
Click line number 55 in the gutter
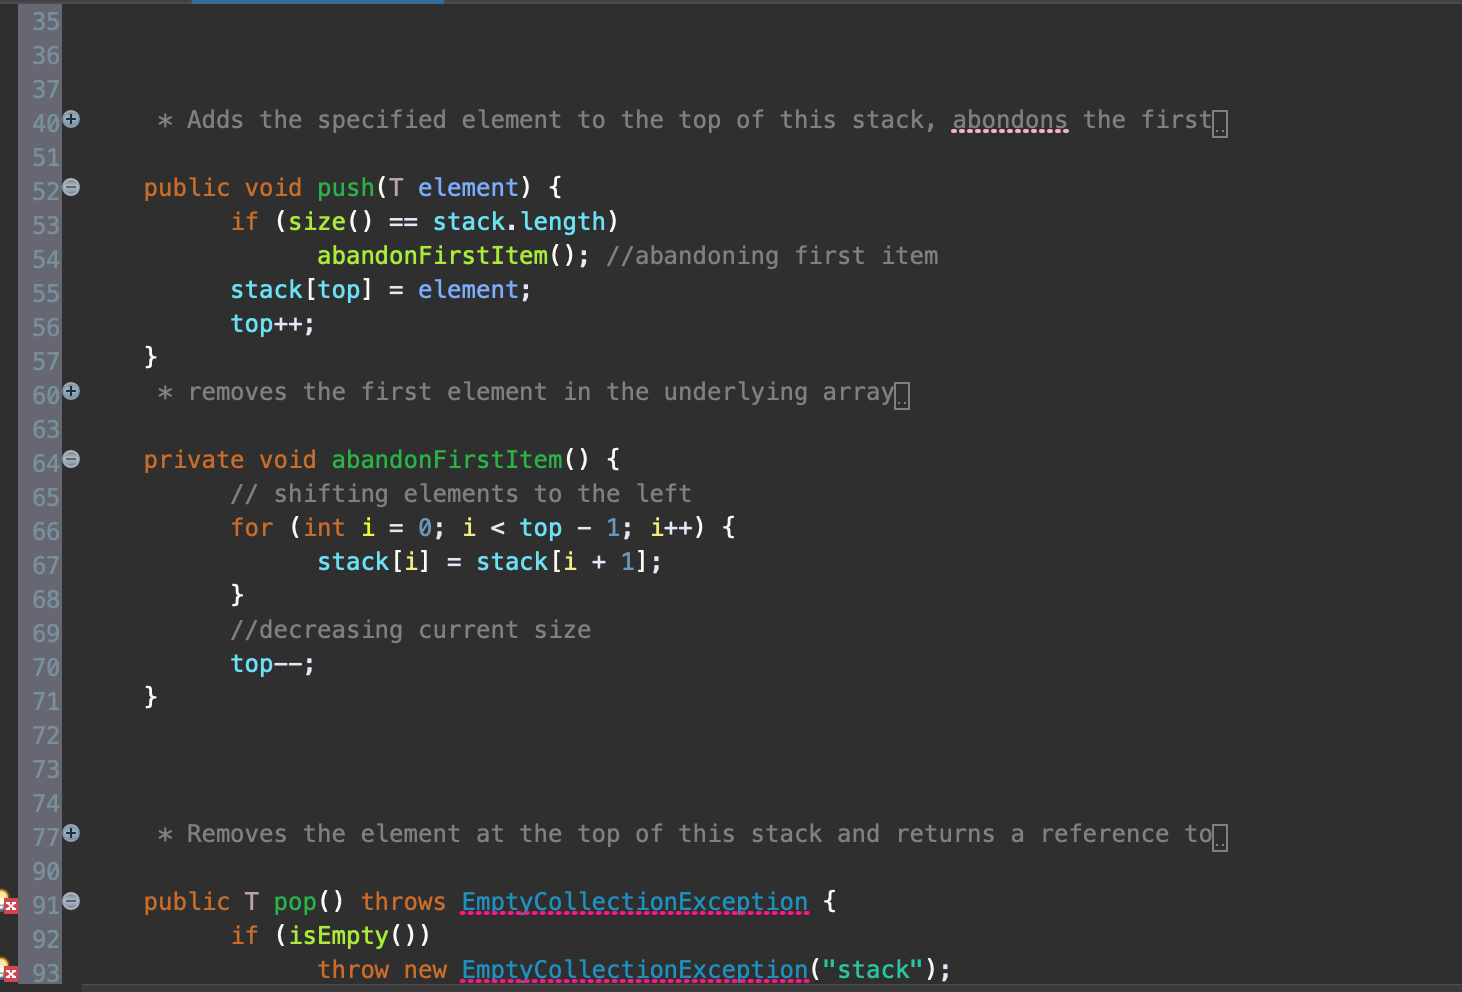click(44, 293)
